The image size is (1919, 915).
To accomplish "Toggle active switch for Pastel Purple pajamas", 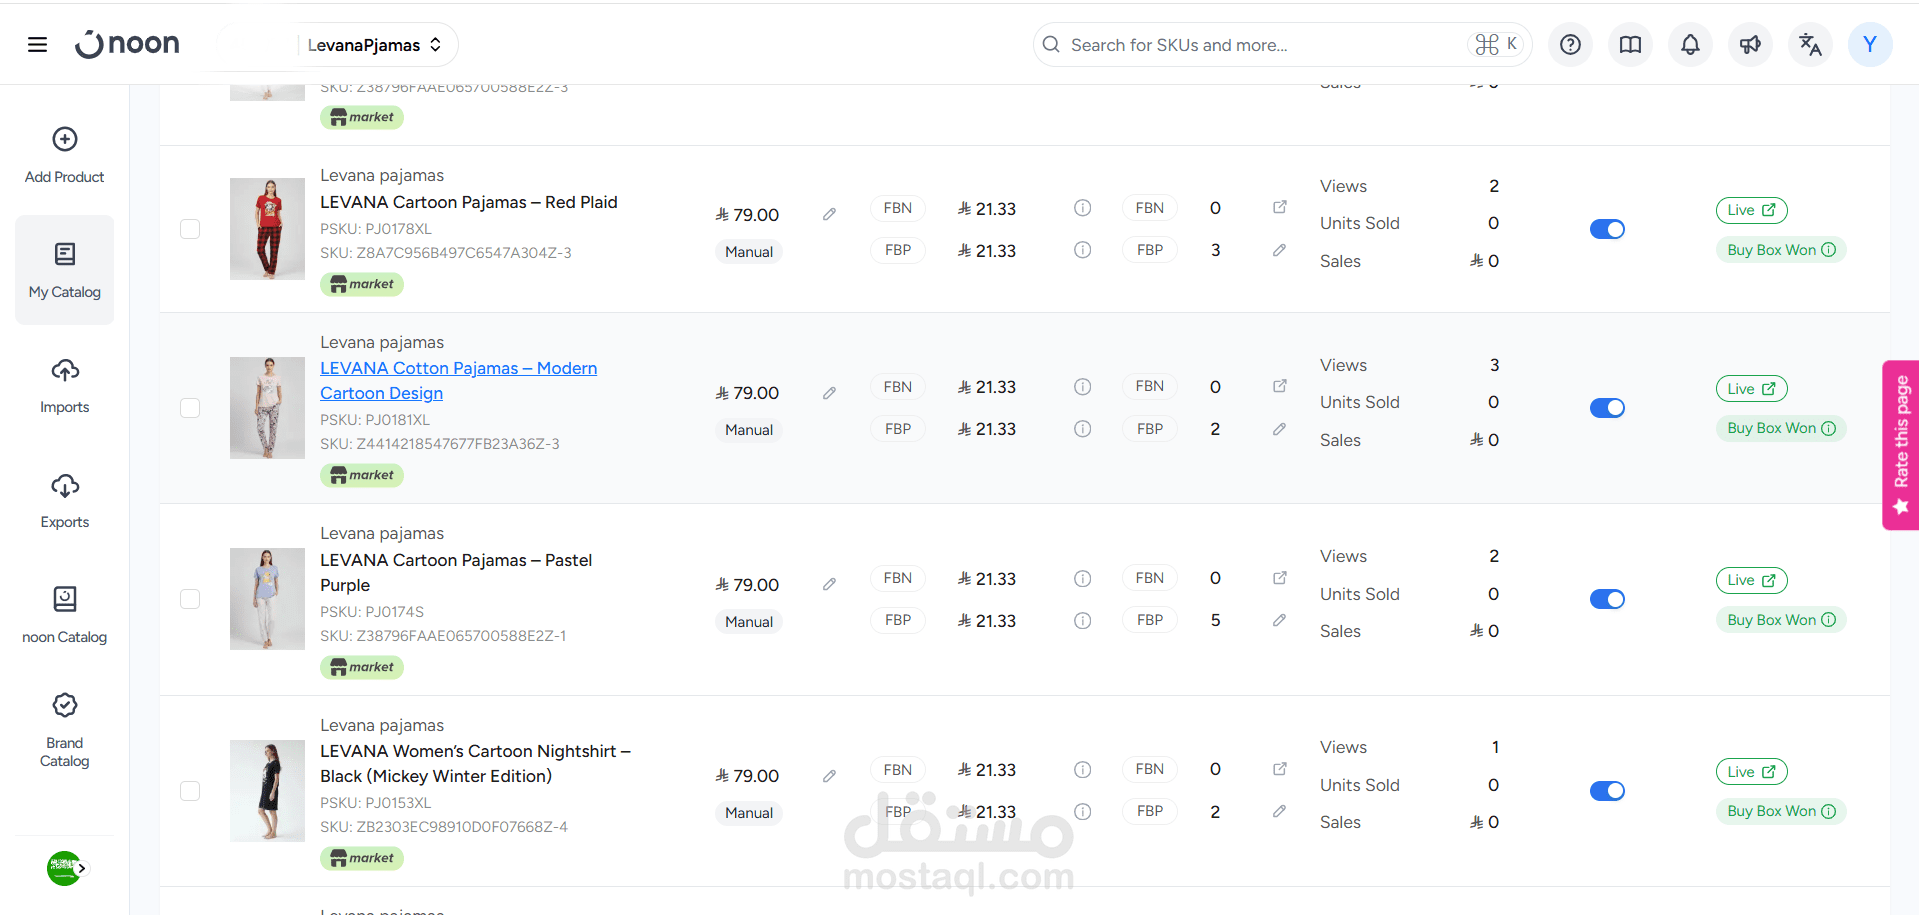I will [x=1607, y=599].
